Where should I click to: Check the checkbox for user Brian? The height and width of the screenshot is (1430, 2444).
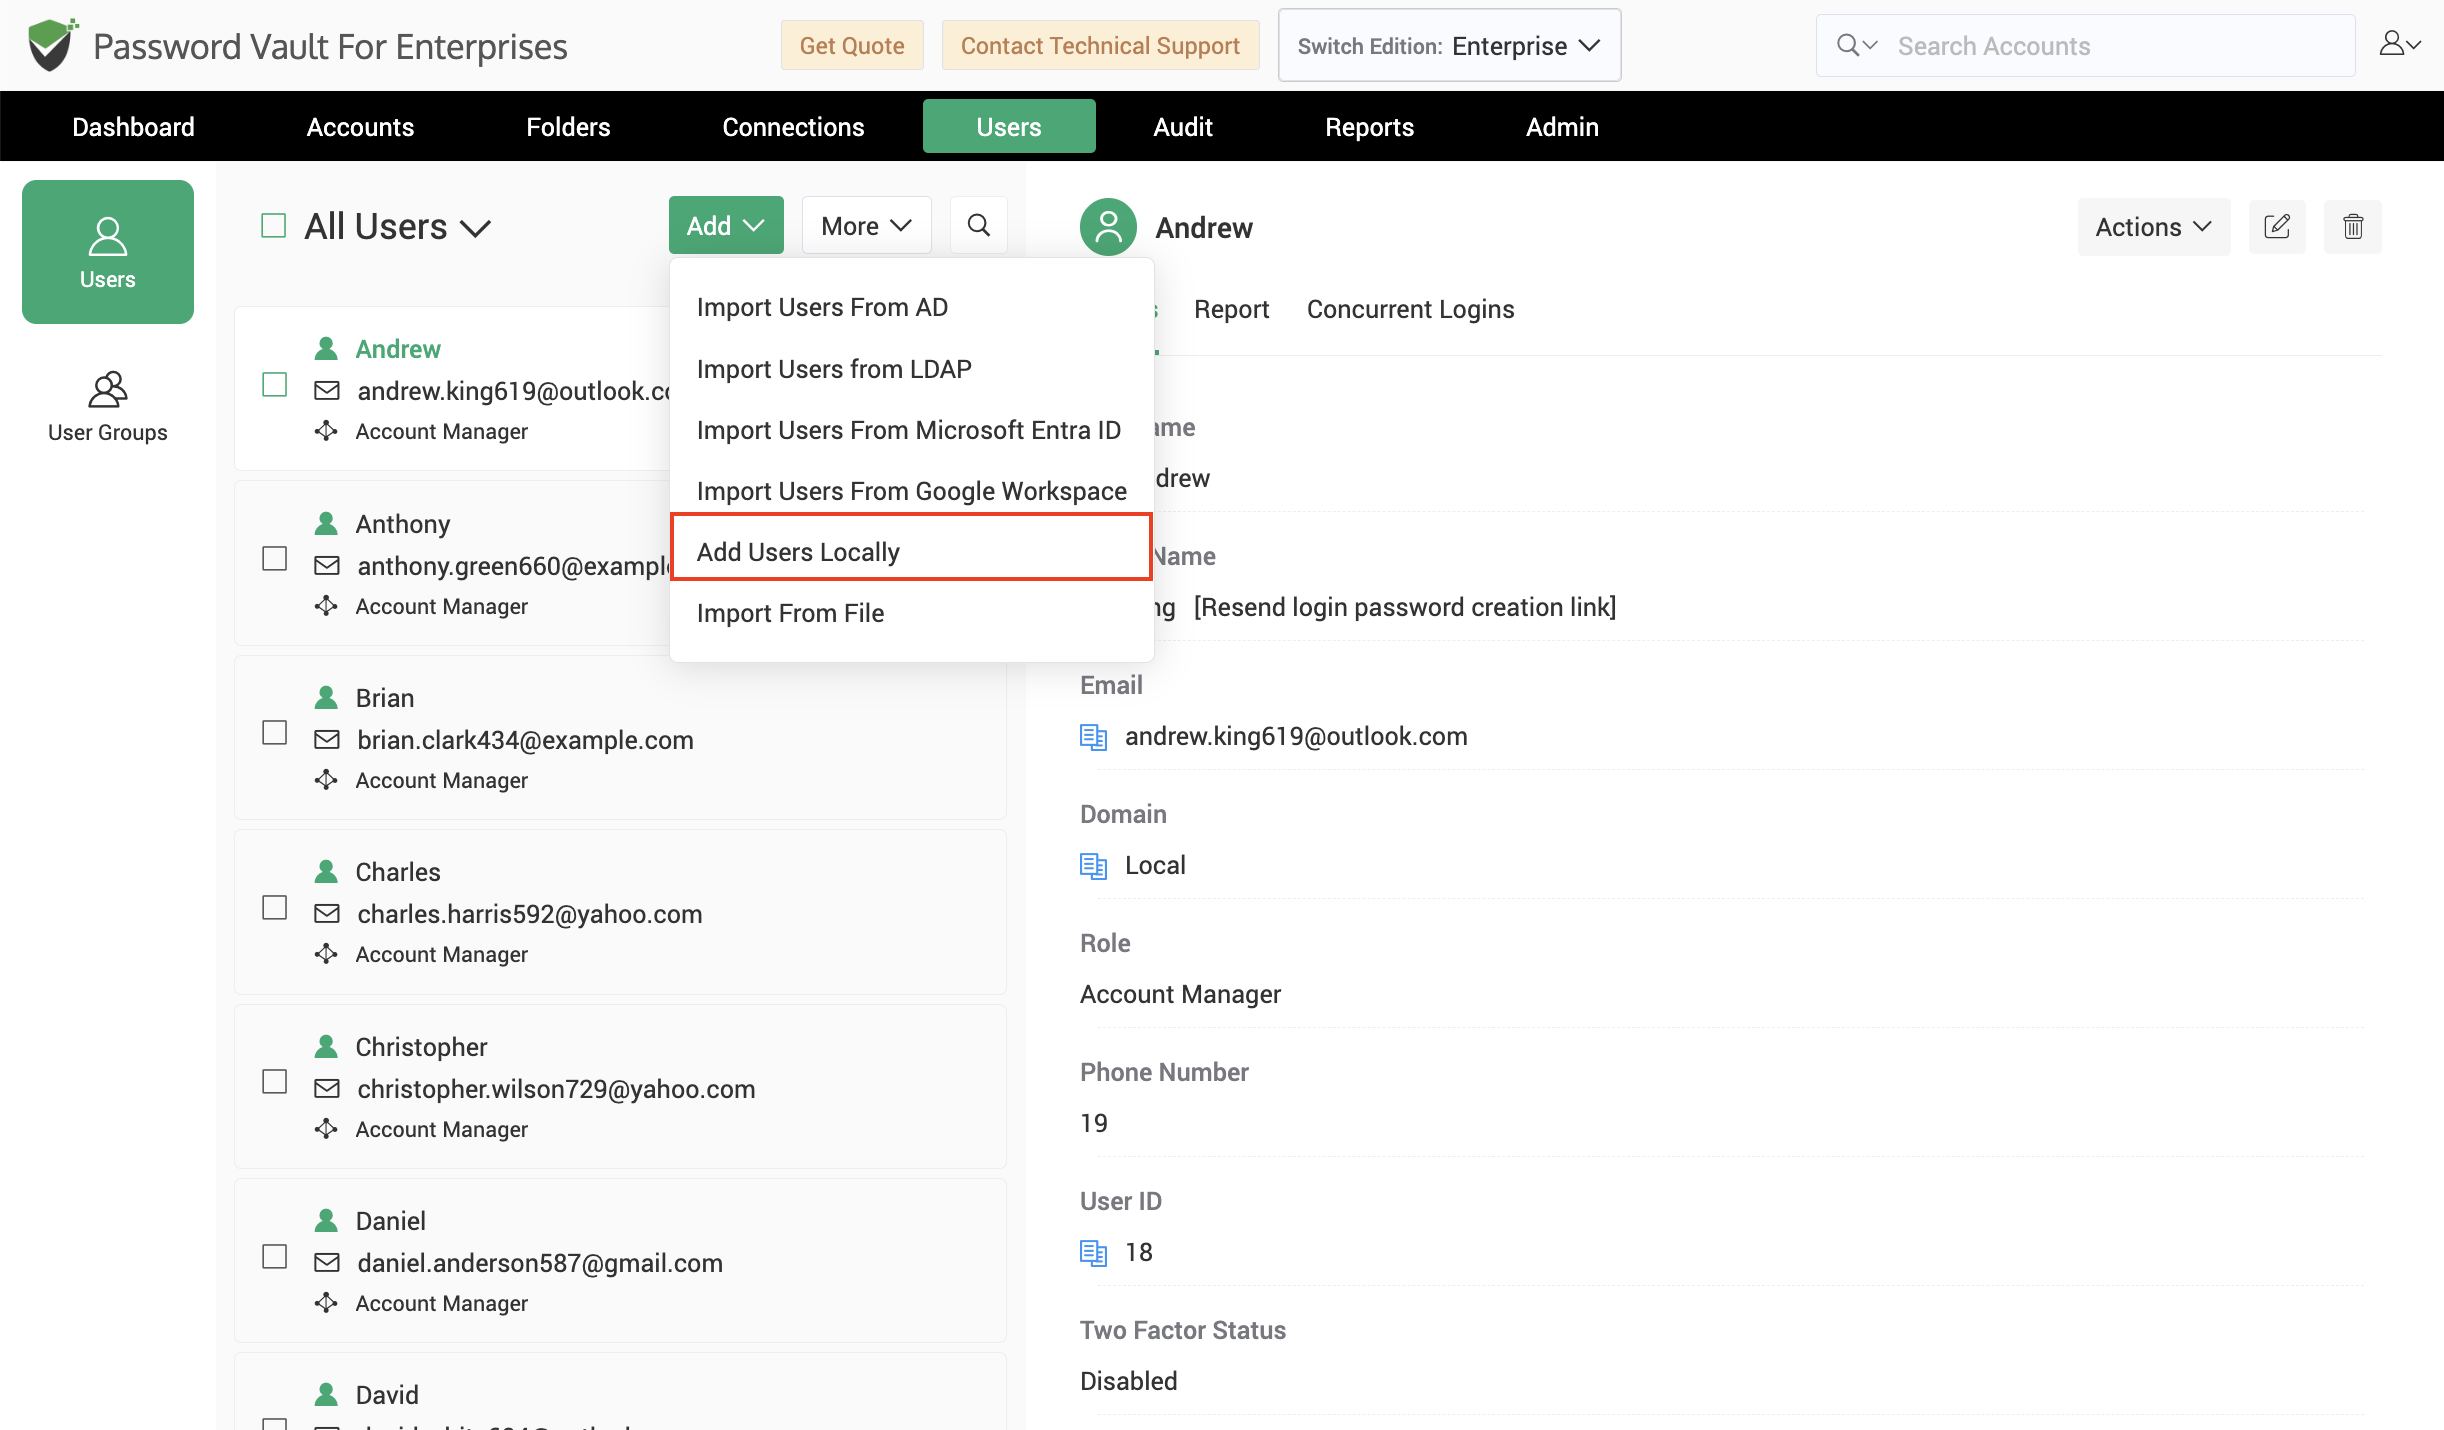[275, 733]
